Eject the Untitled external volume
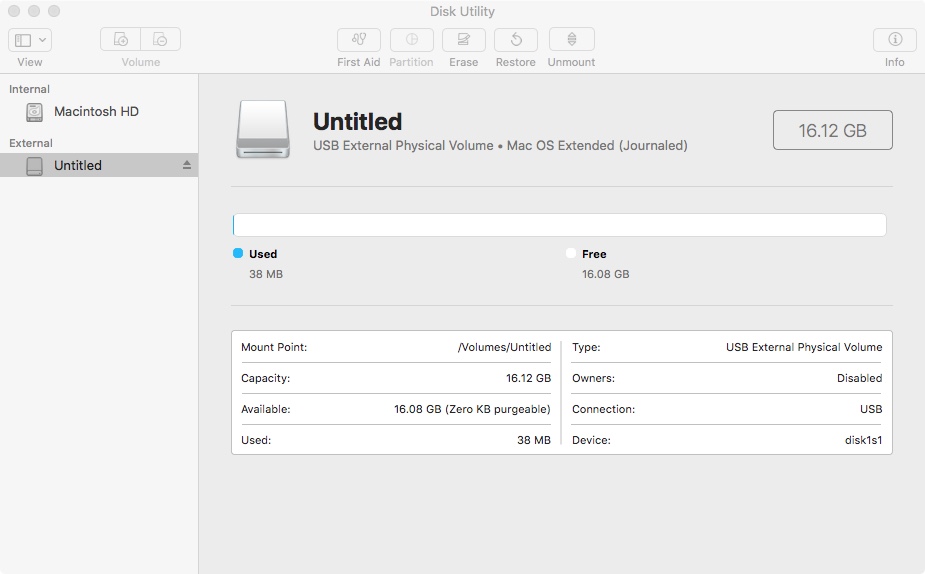The width and height of the screenshot is (925, 574). pos(186,165)
